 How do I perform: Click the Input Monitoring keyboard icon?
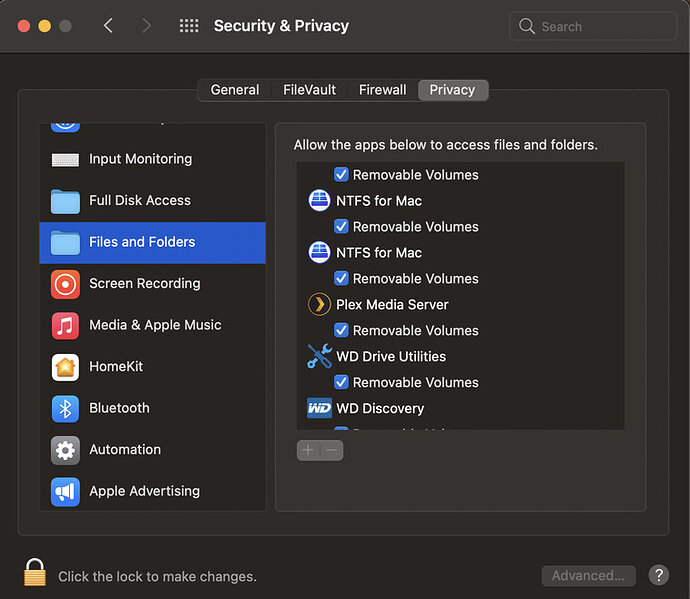point(65,159)
